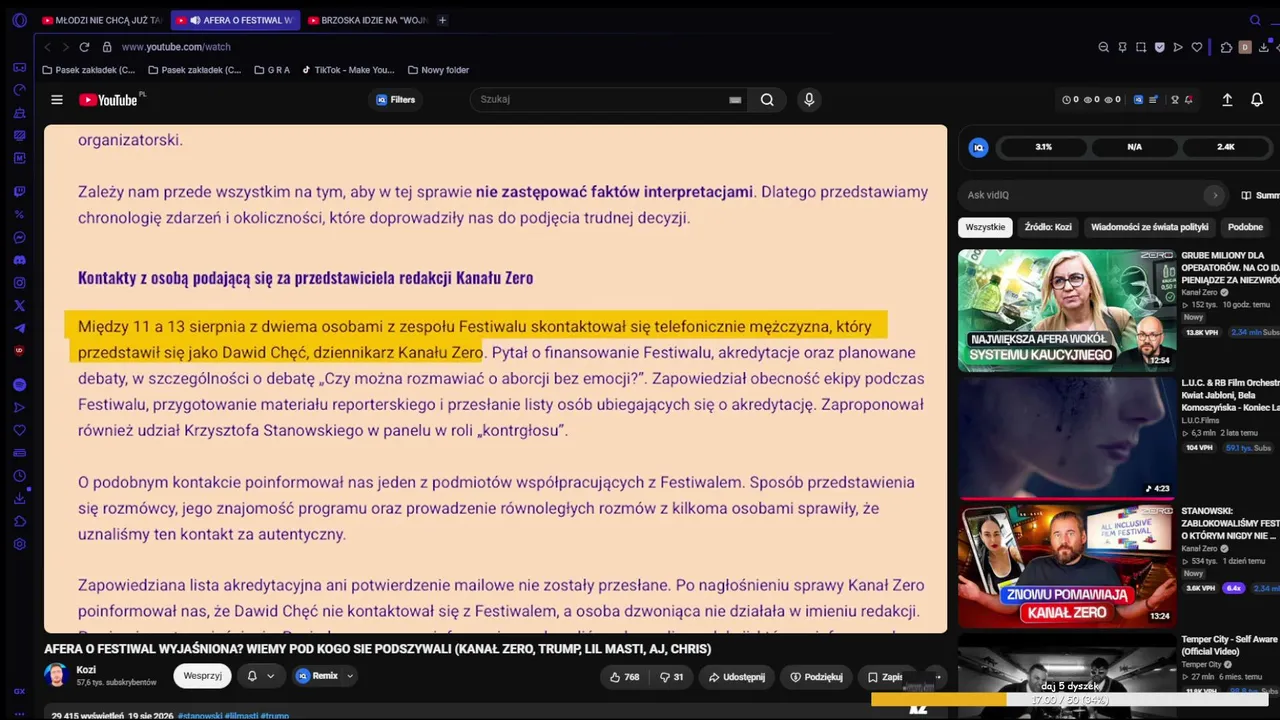1280x720 pixels.
Task: Open the "Nowy folder" bookmark folder
Action: coord(439,70)
